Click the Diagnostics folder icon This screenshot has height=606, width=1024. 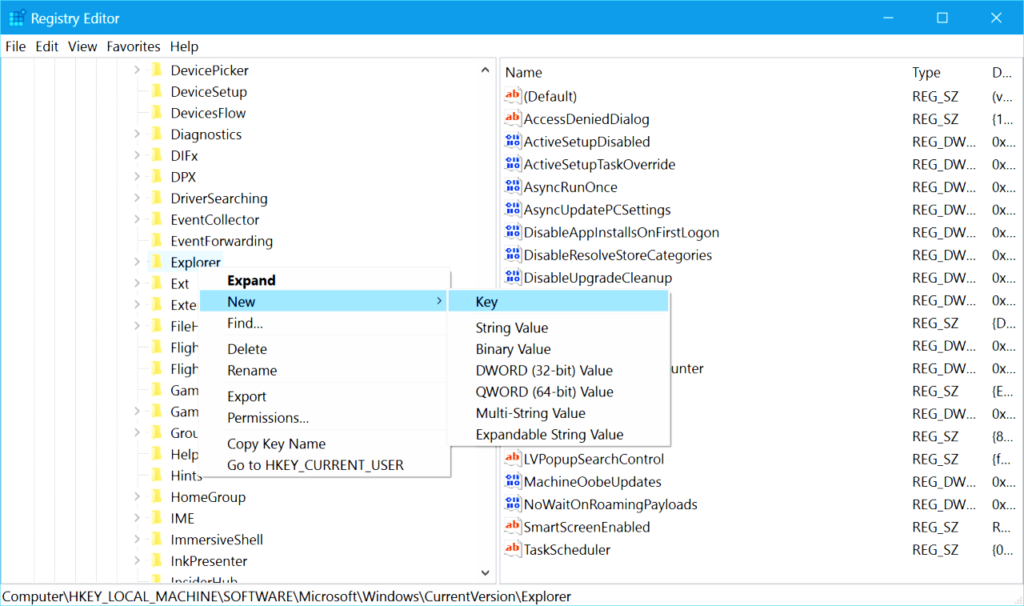click(156, 134)
